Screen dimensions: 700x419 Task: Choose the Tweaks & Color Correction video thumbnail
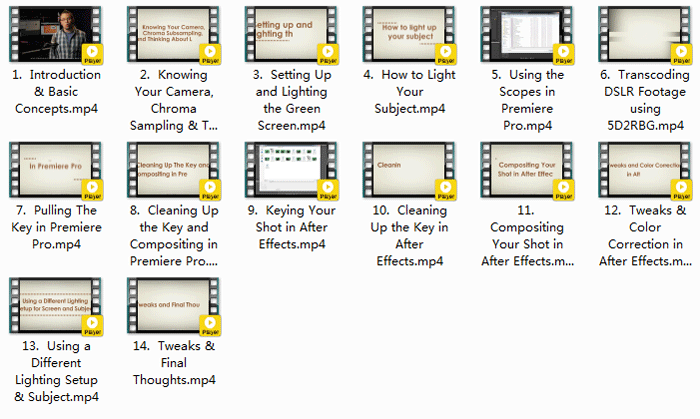[x=645, y=169]
